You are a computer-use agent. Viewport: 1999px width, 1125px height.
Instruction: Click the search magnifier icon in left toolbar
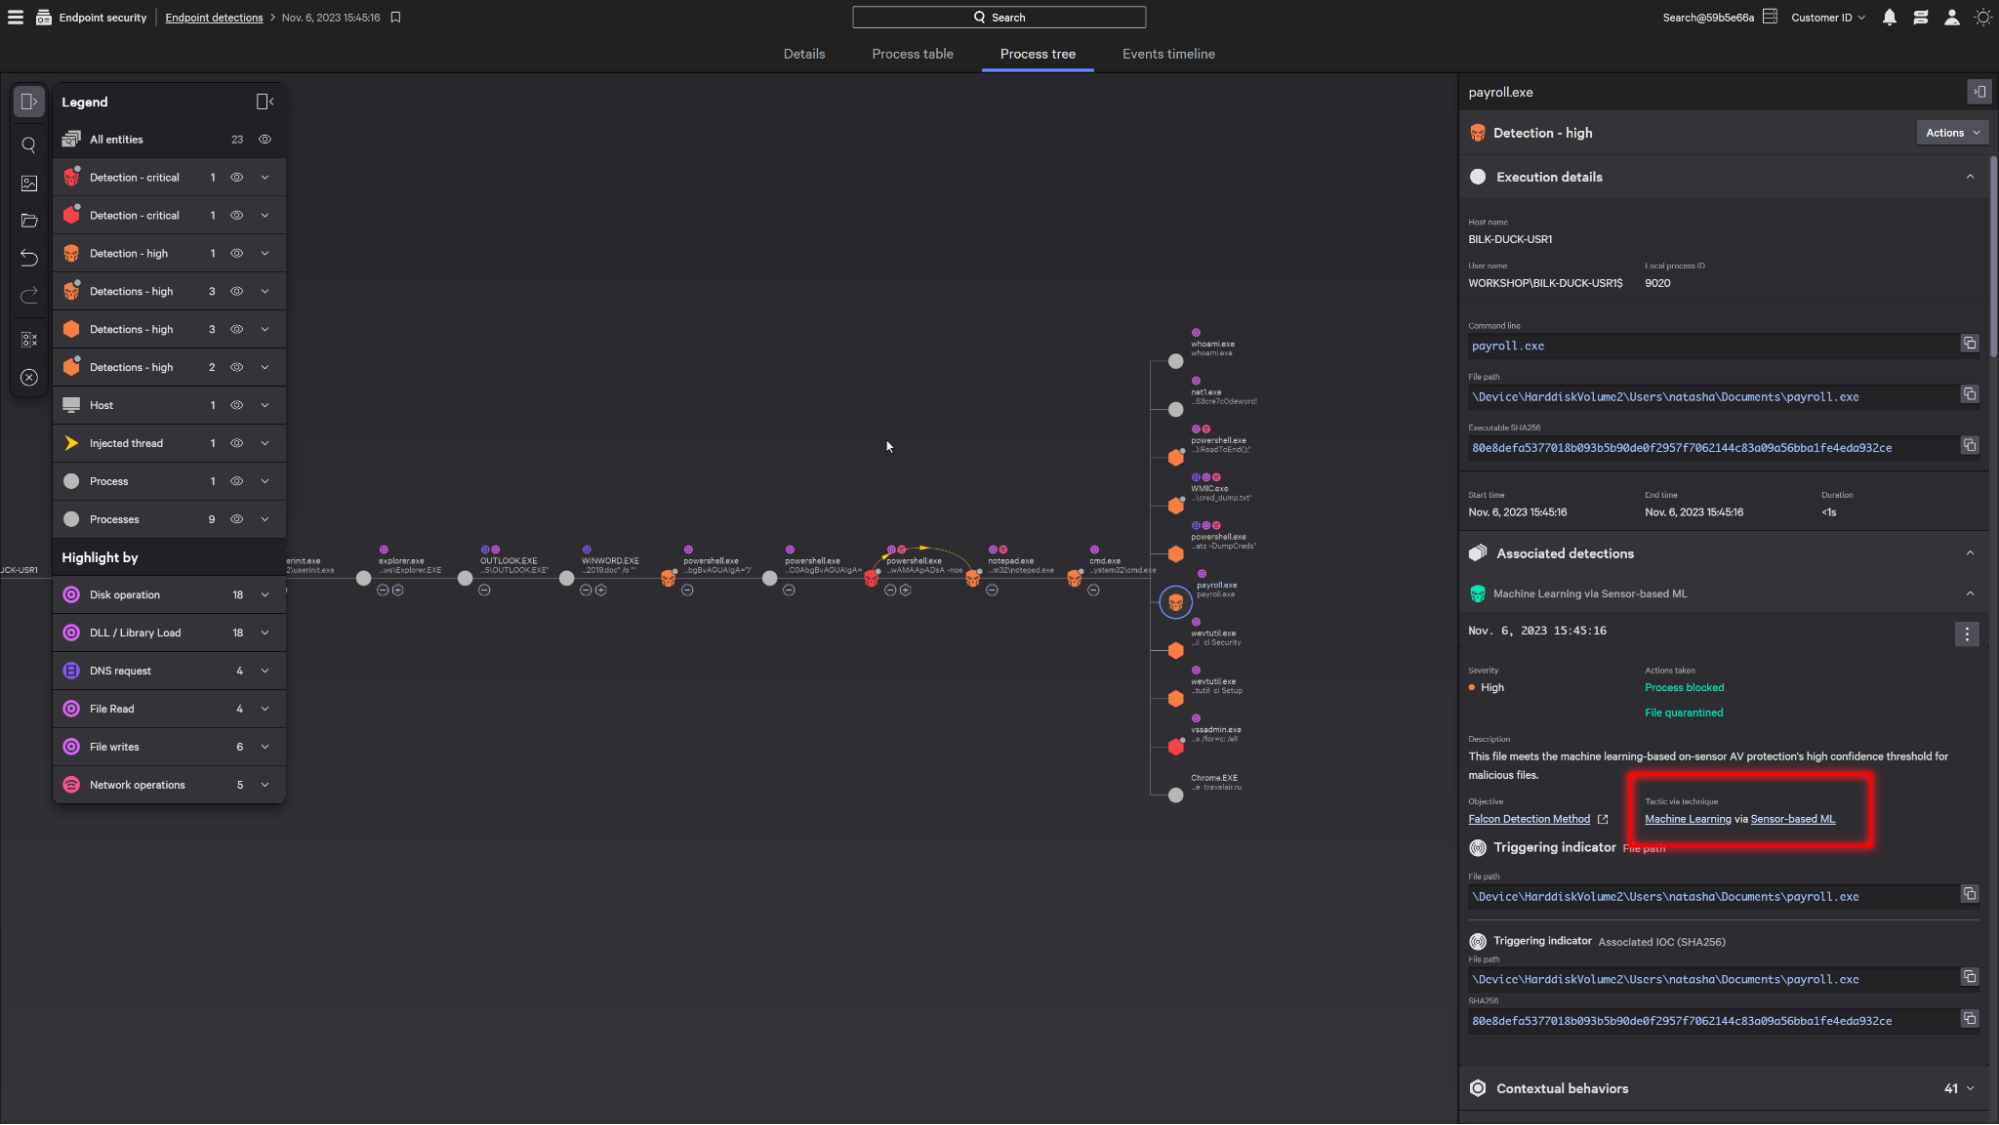29,145
